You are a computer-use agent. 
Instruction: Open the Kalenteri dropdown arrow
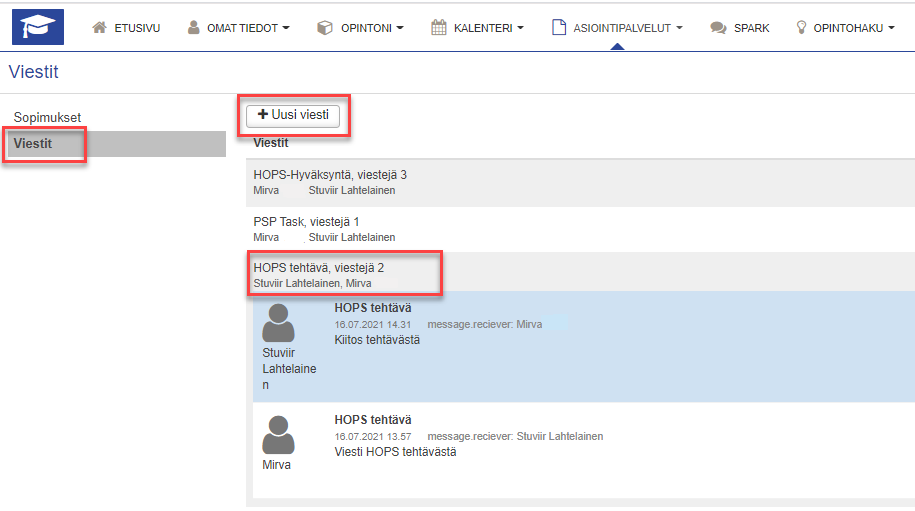520,29
